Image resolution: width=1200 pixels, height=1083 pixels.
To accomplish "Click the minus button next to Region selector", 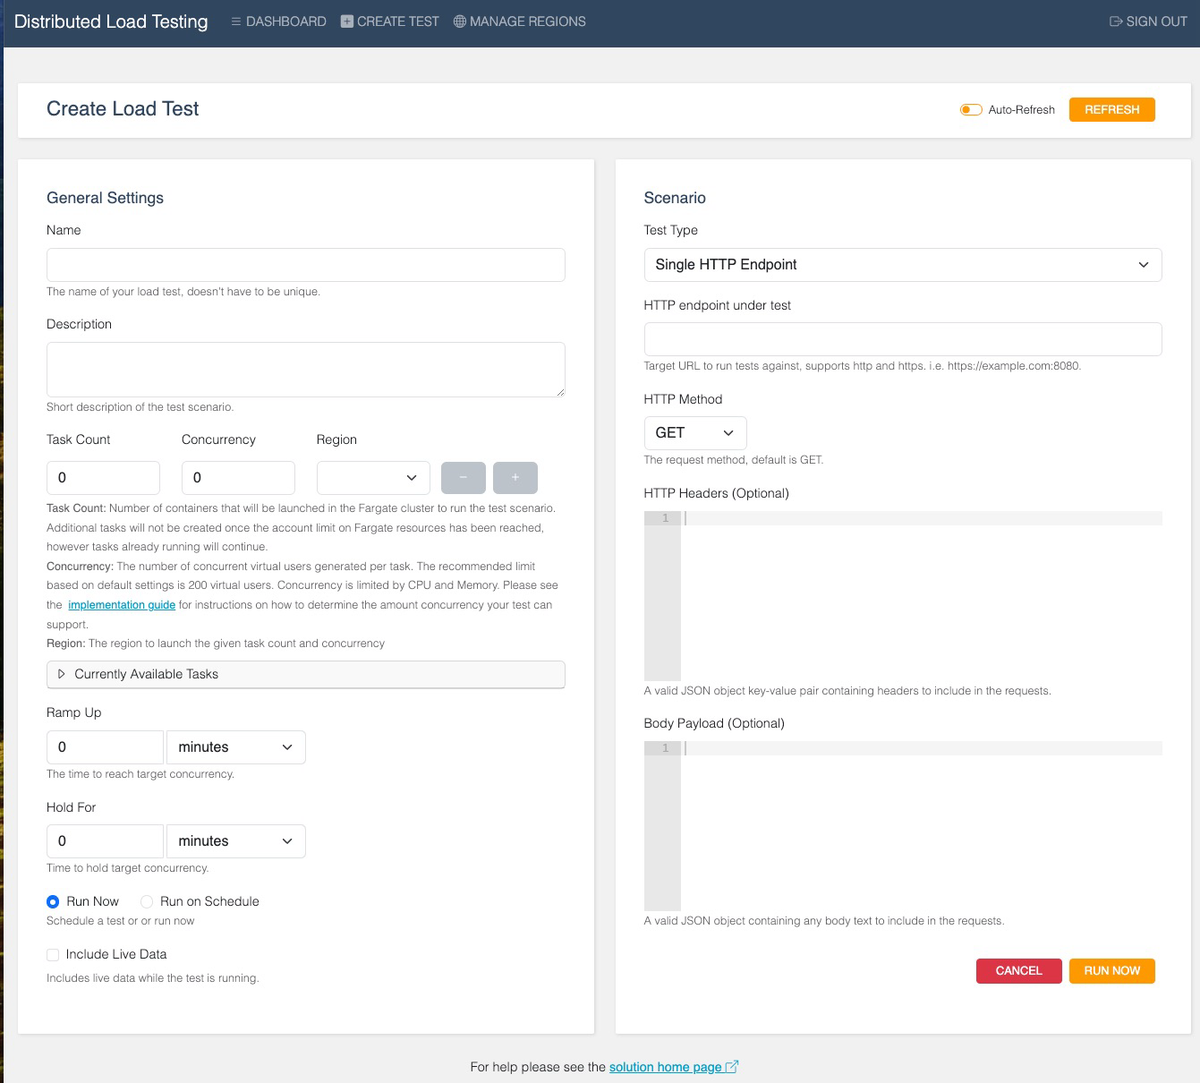I will pos(463,477).
